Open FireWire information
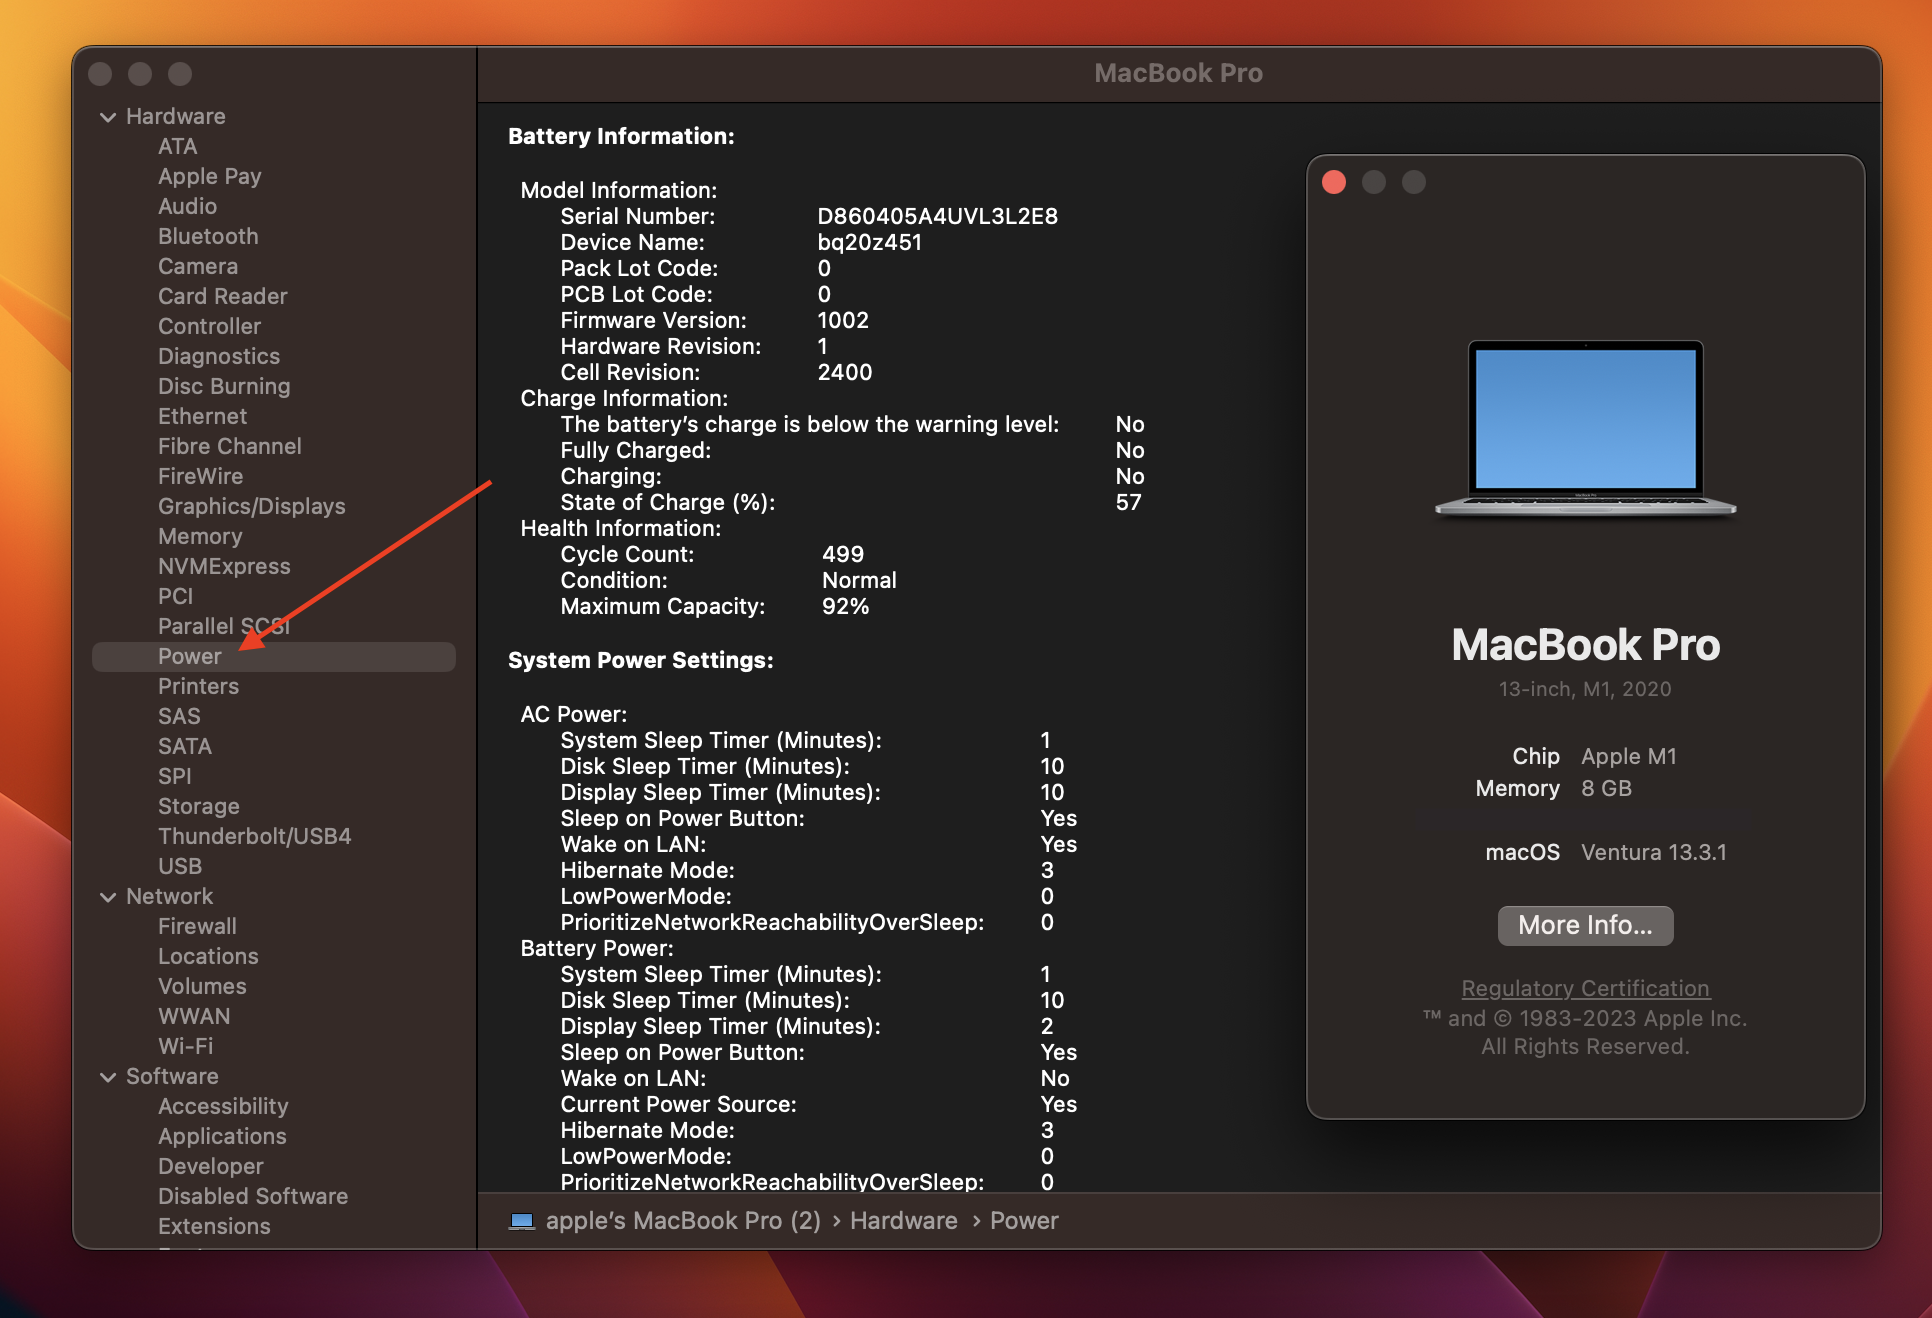 point(200,476)
